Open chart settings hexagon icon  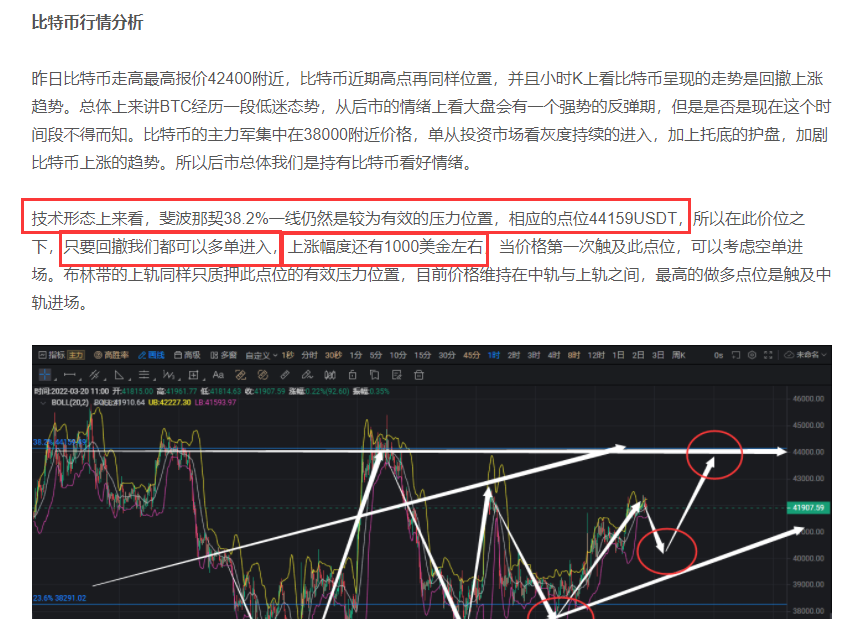tap(752, 355)
